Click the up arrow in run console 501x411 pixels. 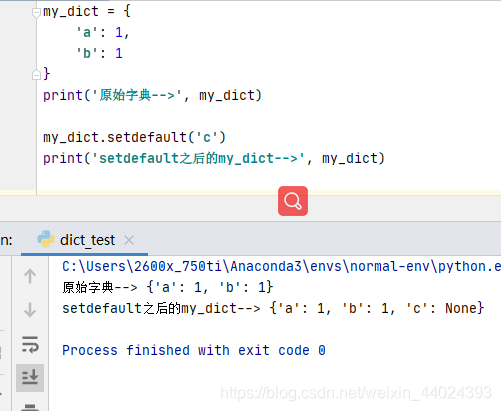pyautogui.click(x=30, y=276)
